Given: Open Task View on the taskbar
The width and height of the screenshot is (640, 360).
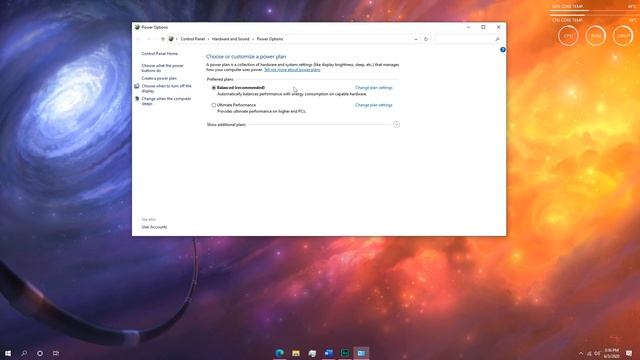Looking at the screenshot, I should tap(56, 353).
